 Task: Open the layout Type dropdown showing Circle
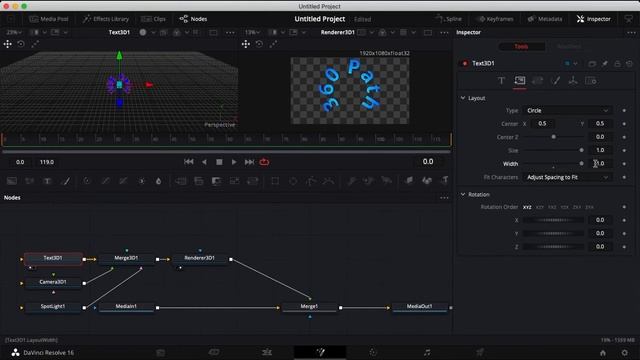[x=567, y=111]
